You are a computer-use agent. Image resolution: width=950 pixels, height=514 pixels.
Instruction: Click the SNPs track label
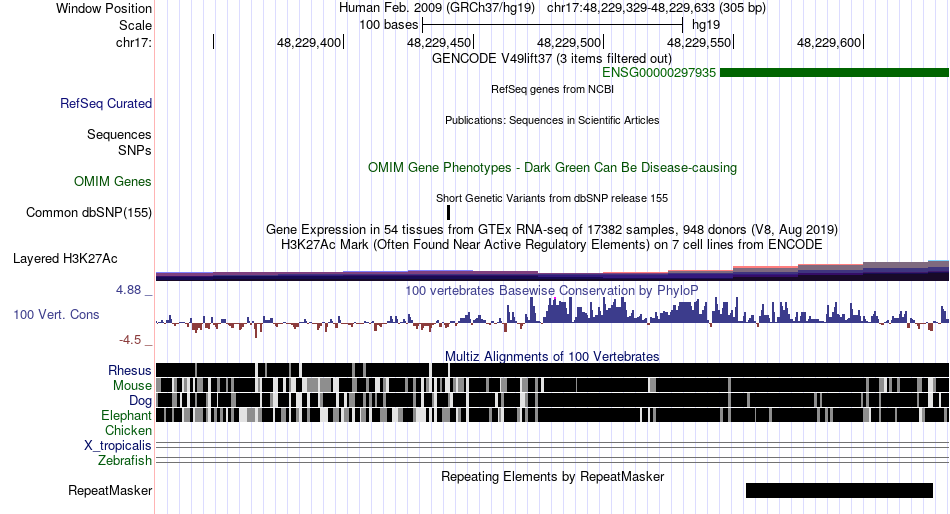(x=135, y=150)
